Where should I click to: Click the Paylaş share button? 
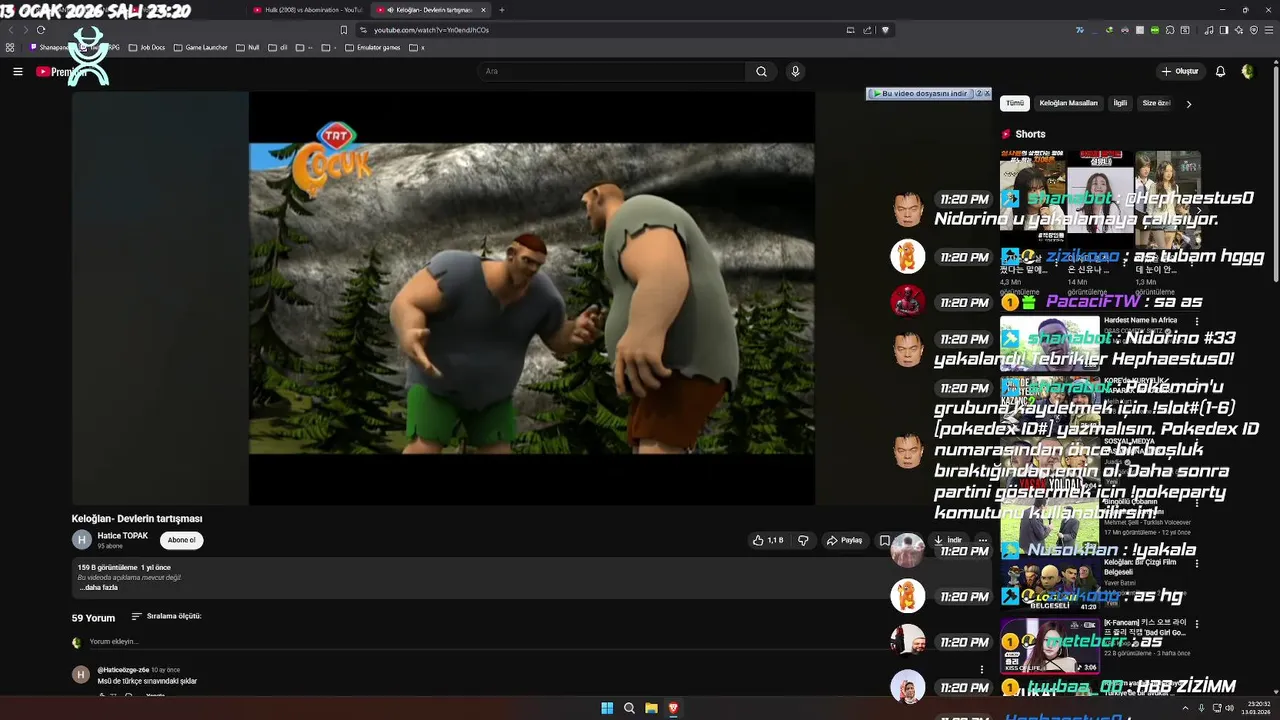(845, 540)
